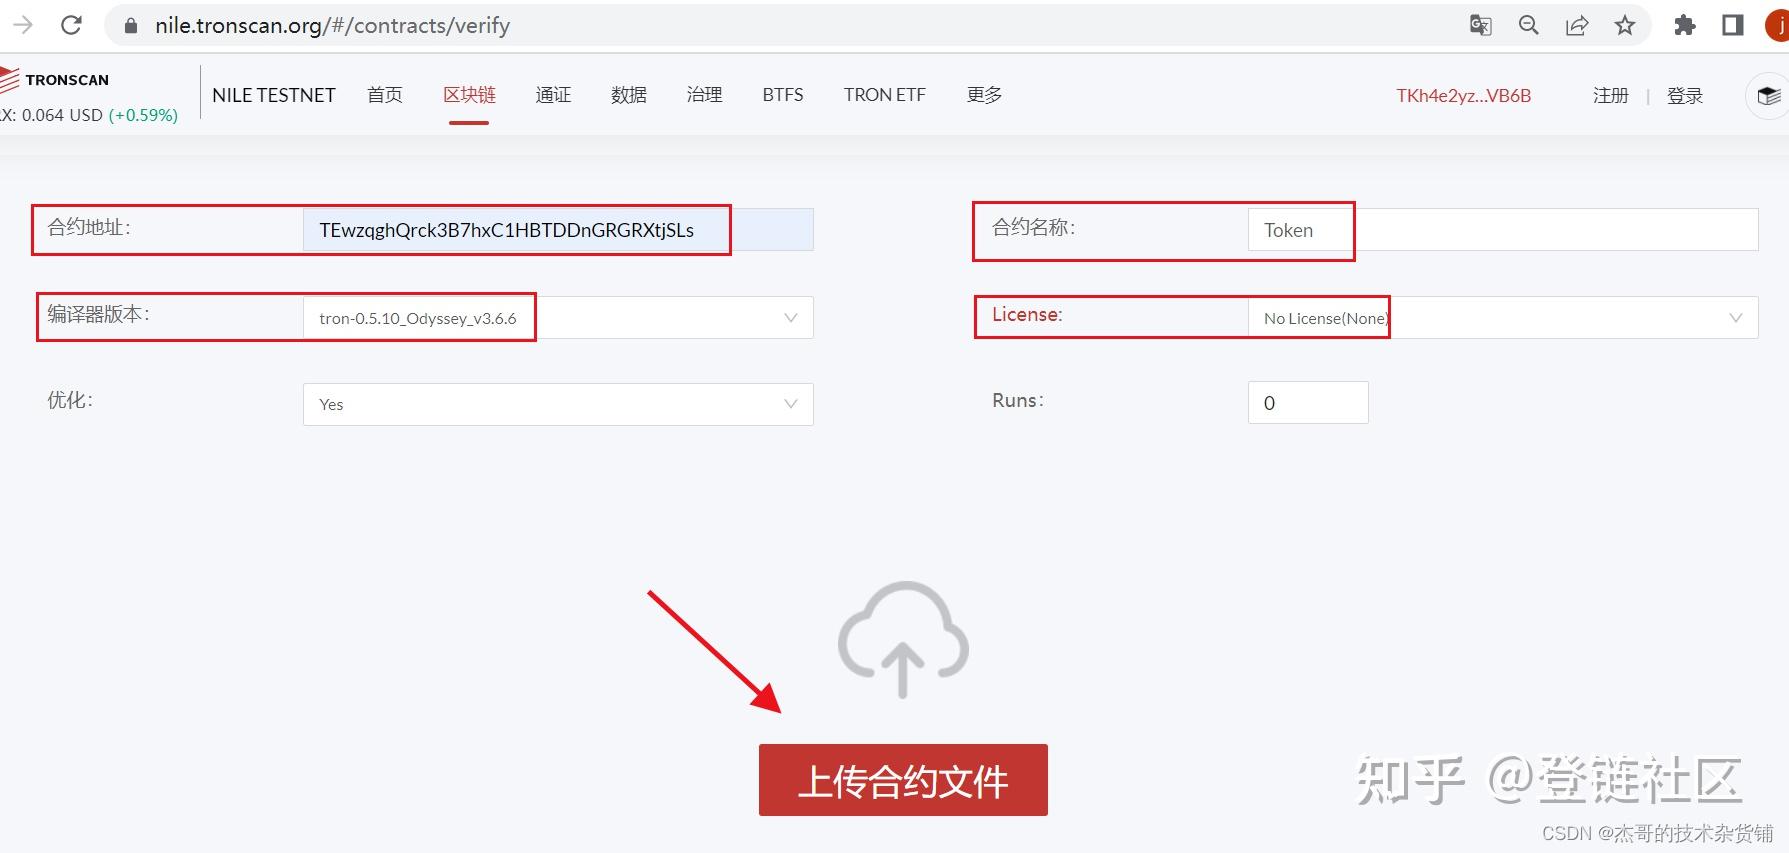1789x853 pixels.
Task: Expand the License dropdown
Action: [x=1503, y=318]
